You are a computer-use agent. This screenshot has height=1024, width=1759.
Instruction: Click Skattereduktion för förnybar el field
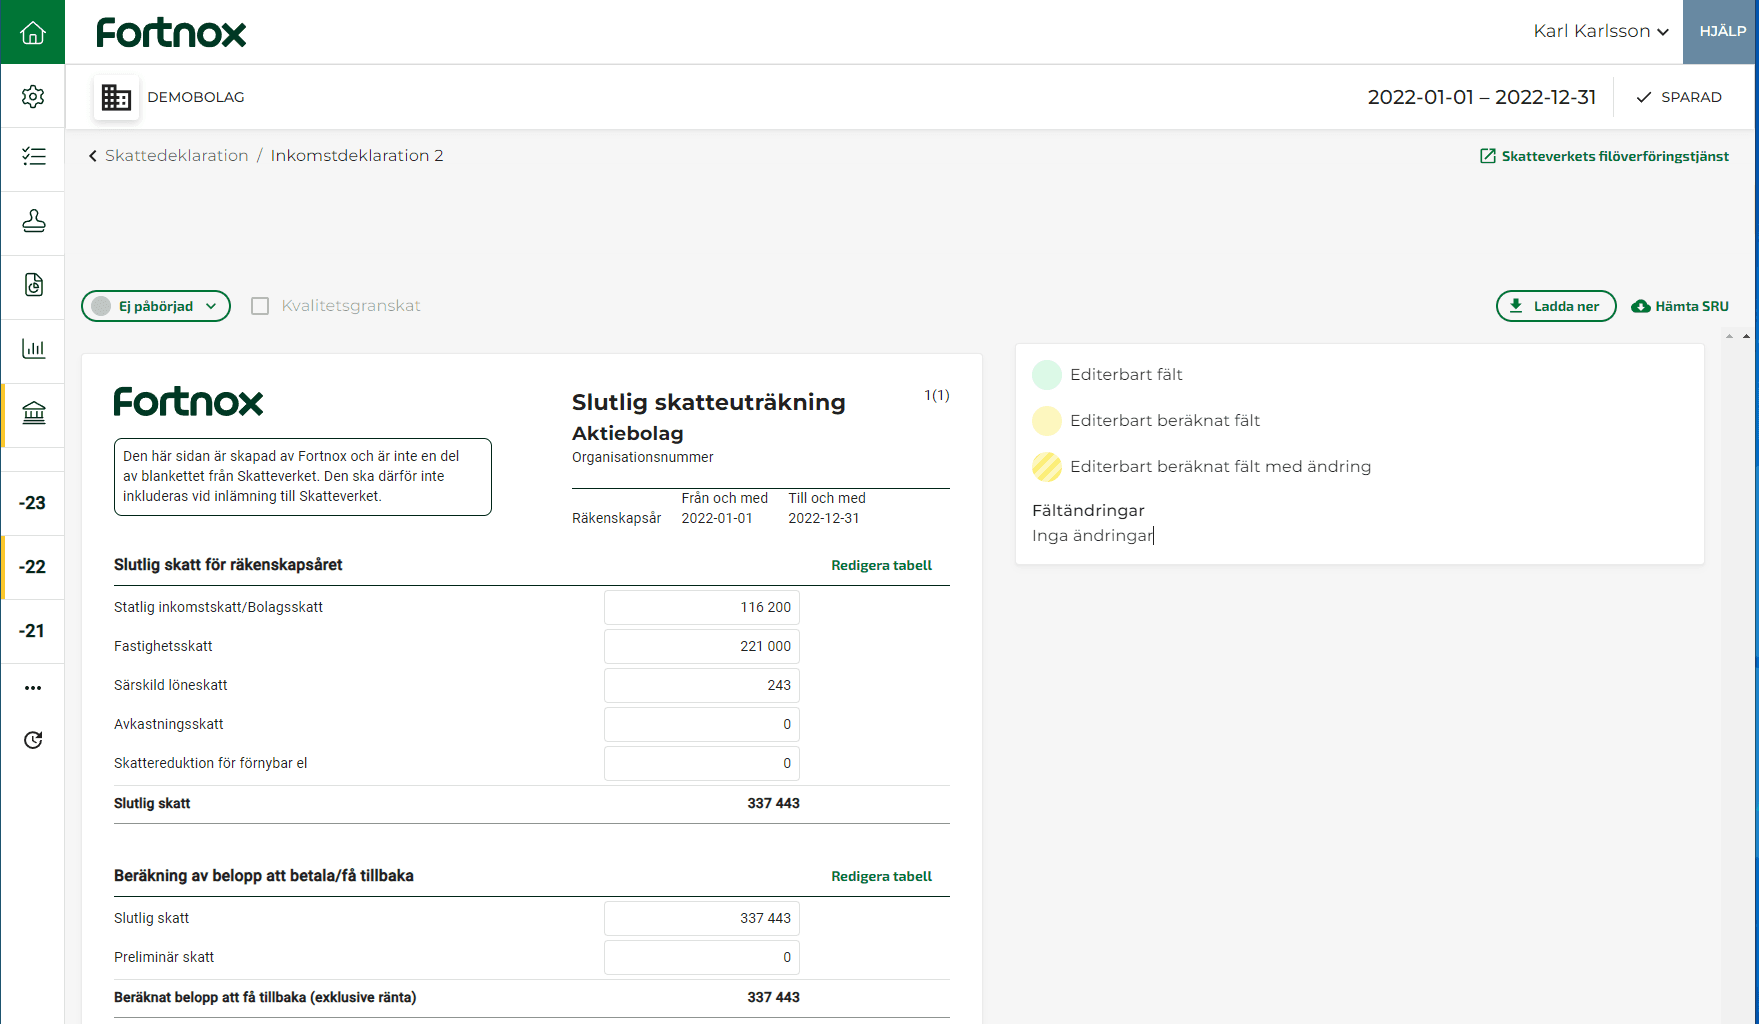(702, 763)
